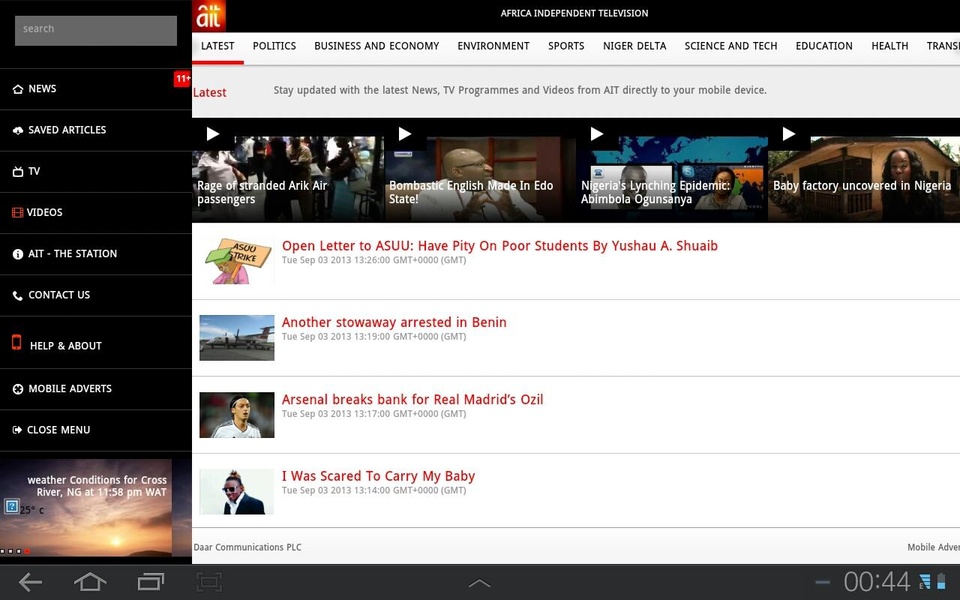Screen dimensions: 960x600
Task: Tap the Android back arrow
Action: (x=30, y=582)
